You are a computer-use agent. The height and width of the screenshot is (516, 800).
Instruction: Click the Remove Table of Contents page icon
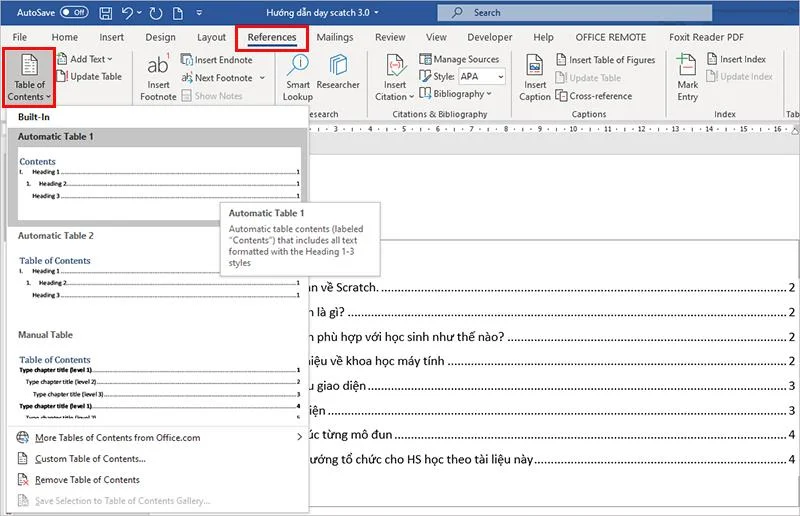pos(22,480)
